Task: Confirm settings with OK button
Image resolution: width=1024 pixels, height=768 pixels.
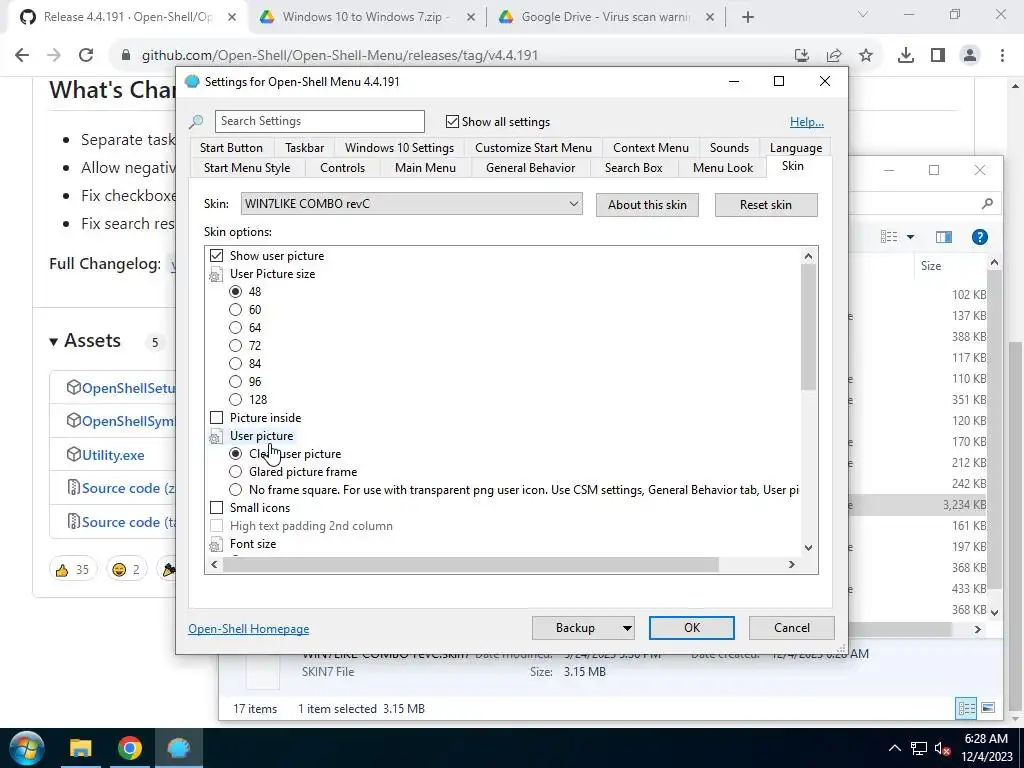Action: pos(692,628)
